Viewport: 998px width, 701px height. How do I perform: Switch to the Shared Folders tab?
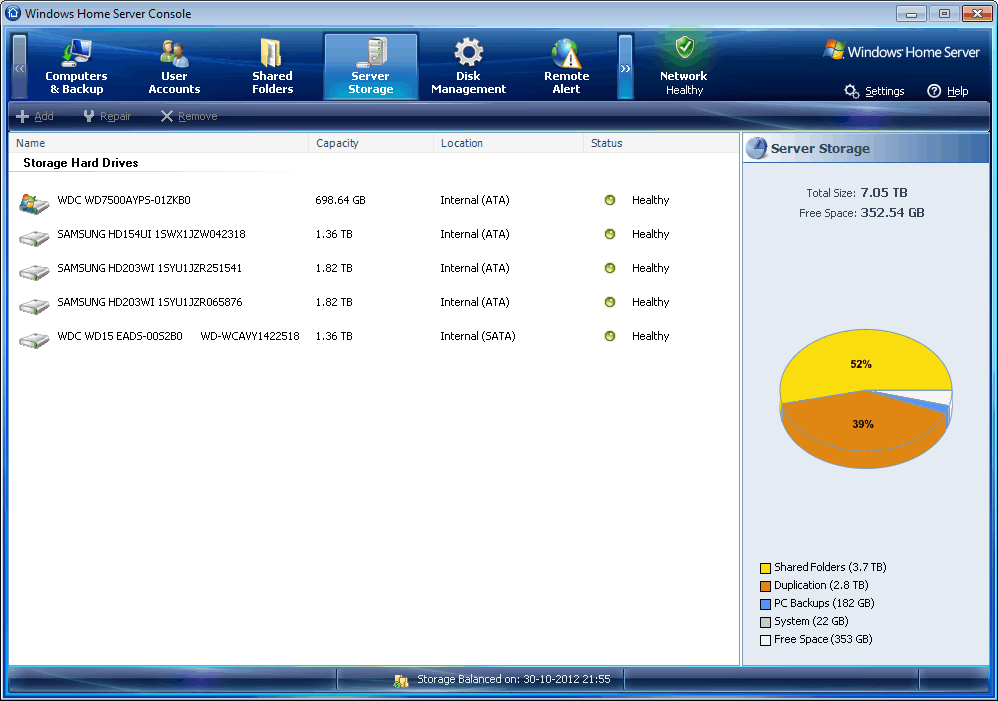(x=272, y=66)
